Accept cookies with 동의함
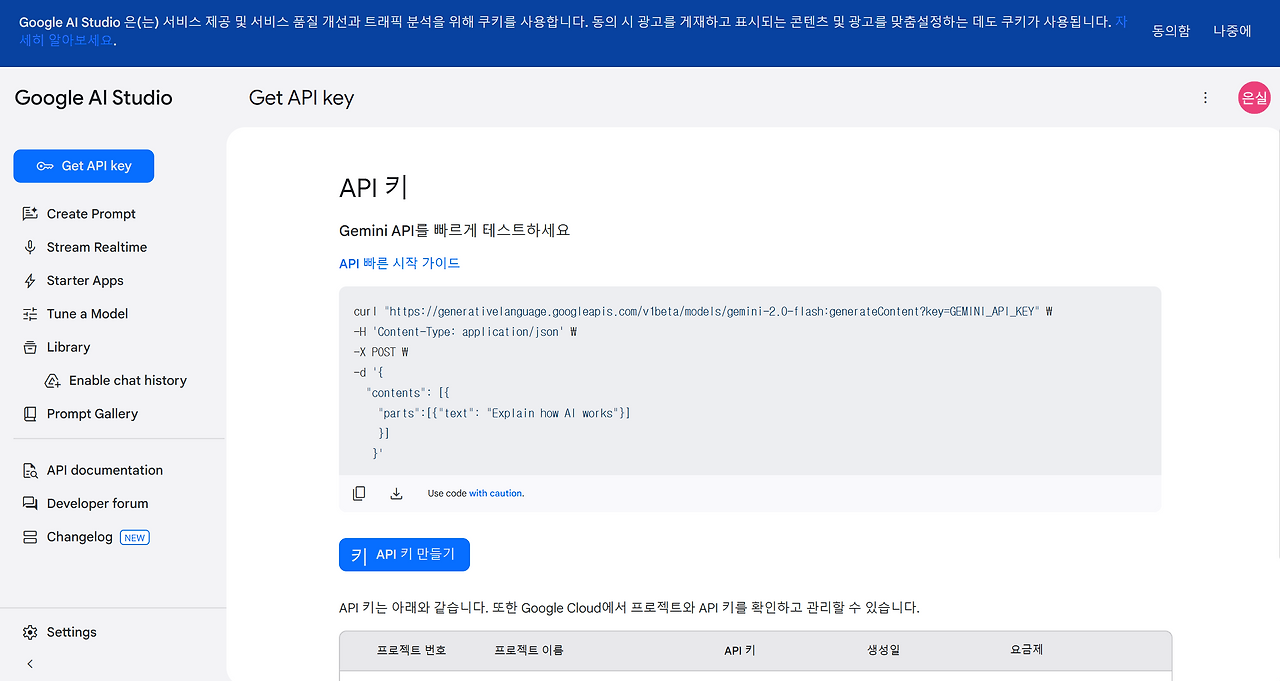 click(1171, 31)
